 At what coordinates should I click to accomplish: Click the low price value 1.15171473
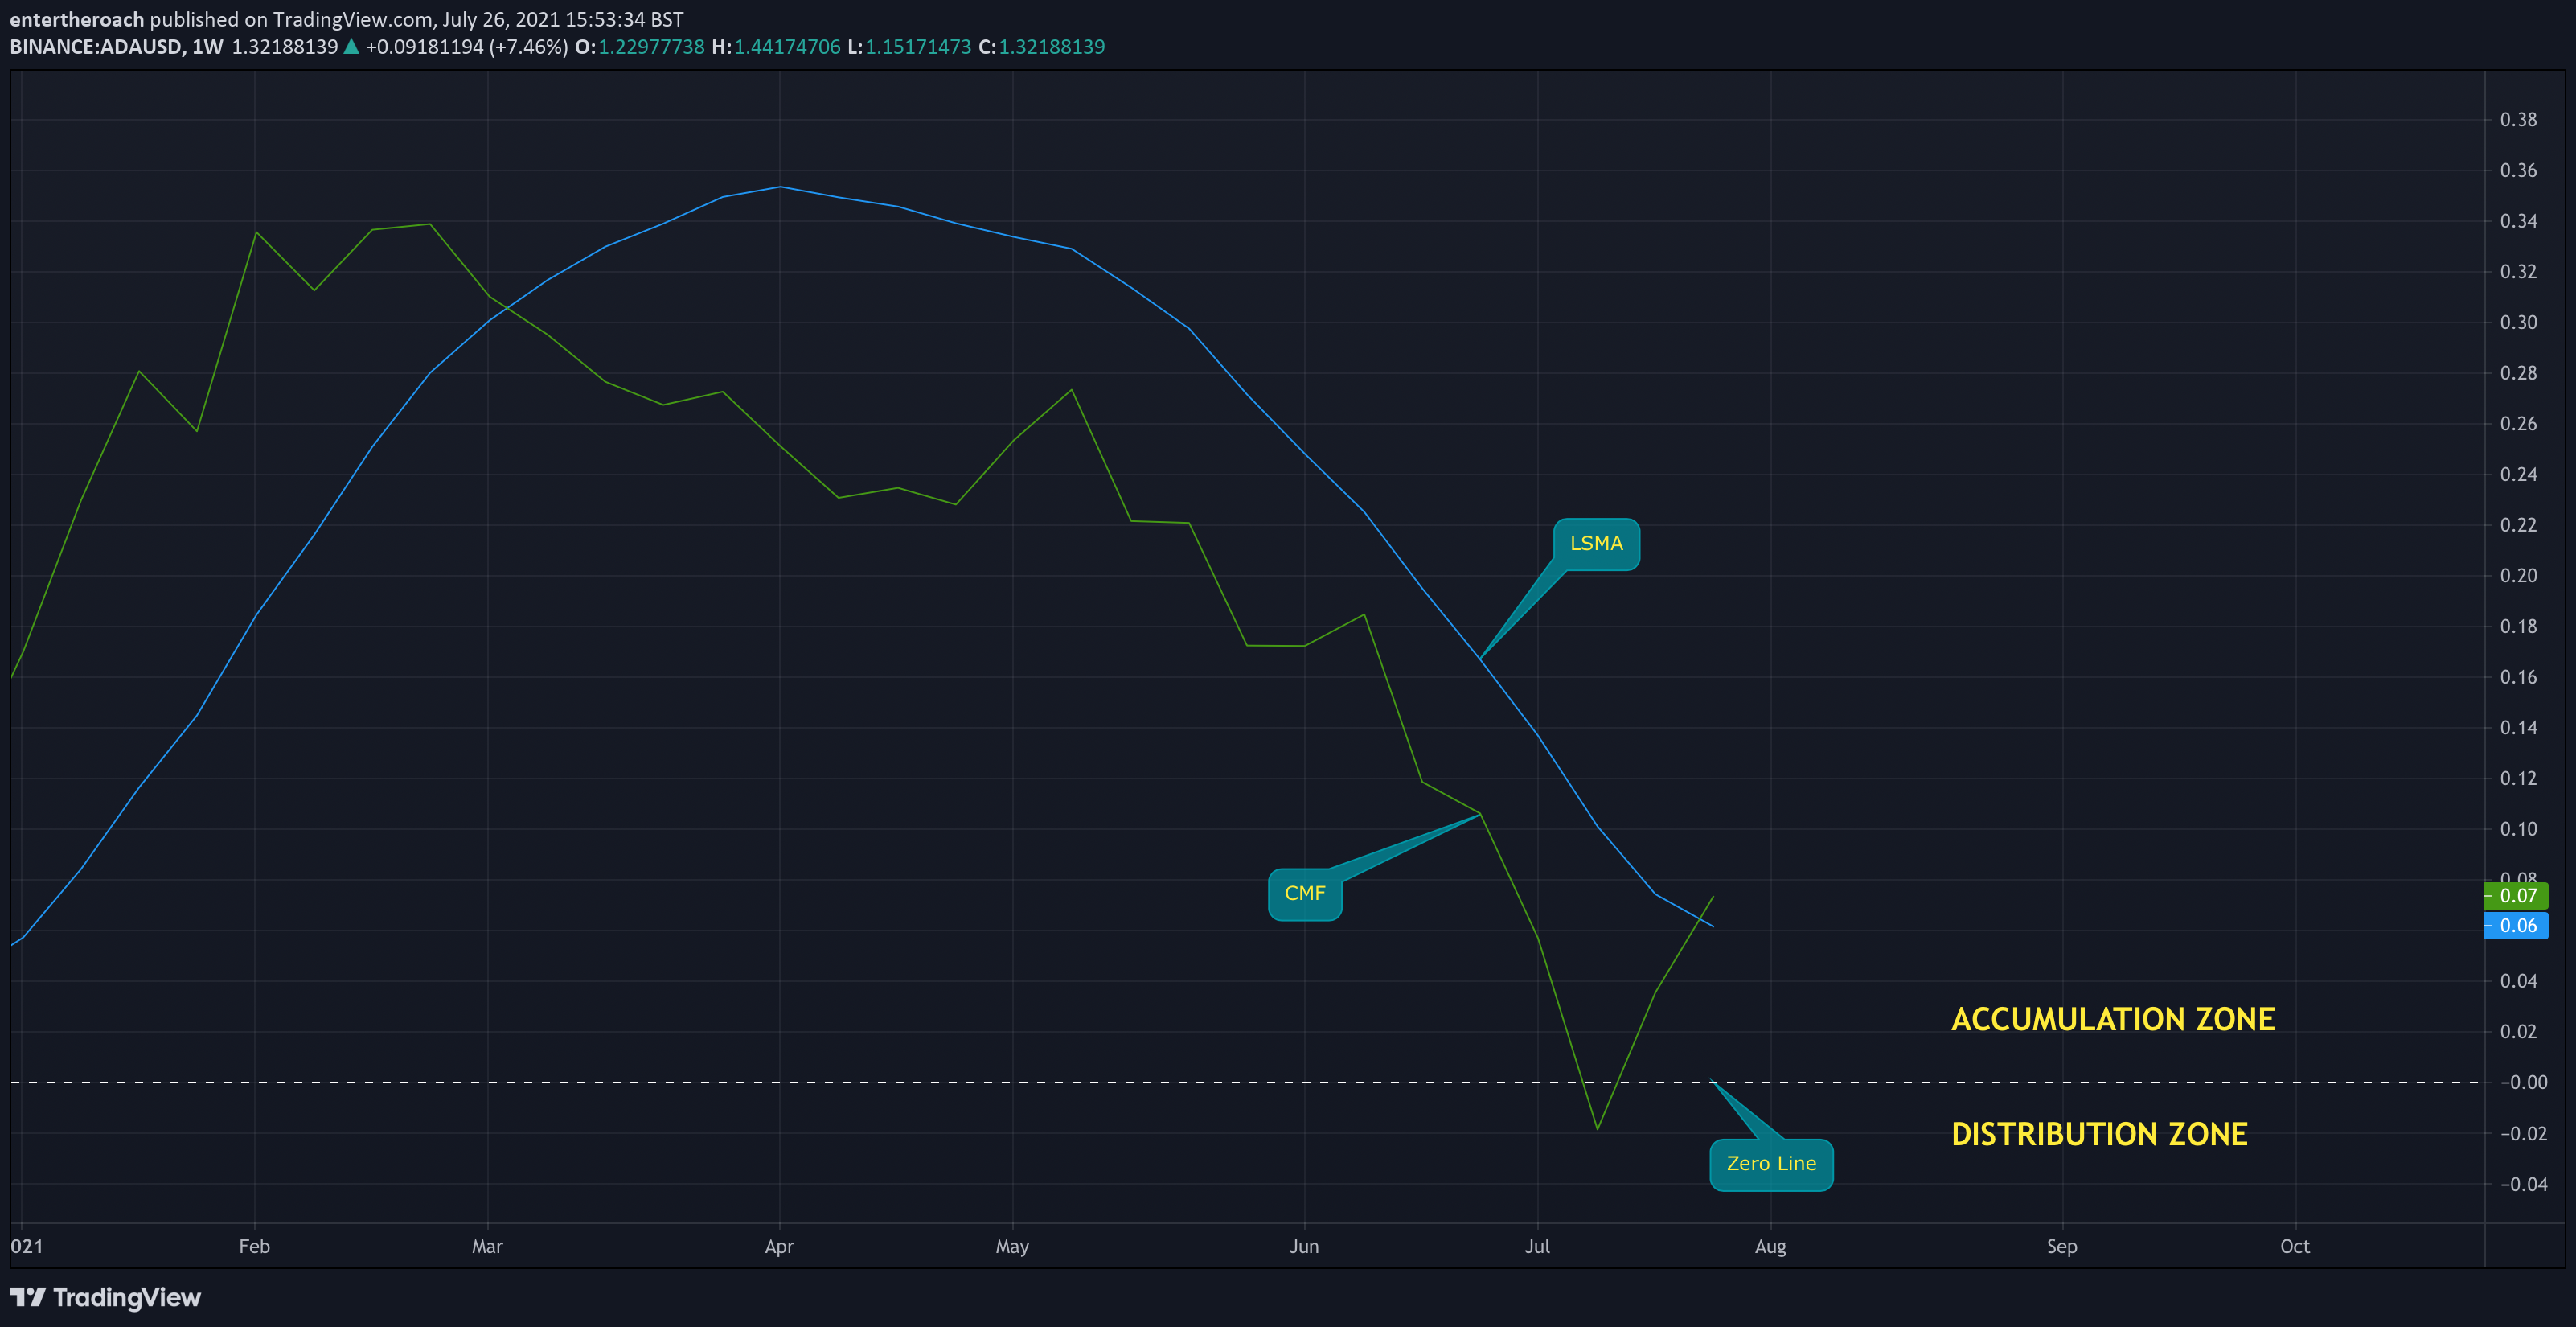[918, 47]
